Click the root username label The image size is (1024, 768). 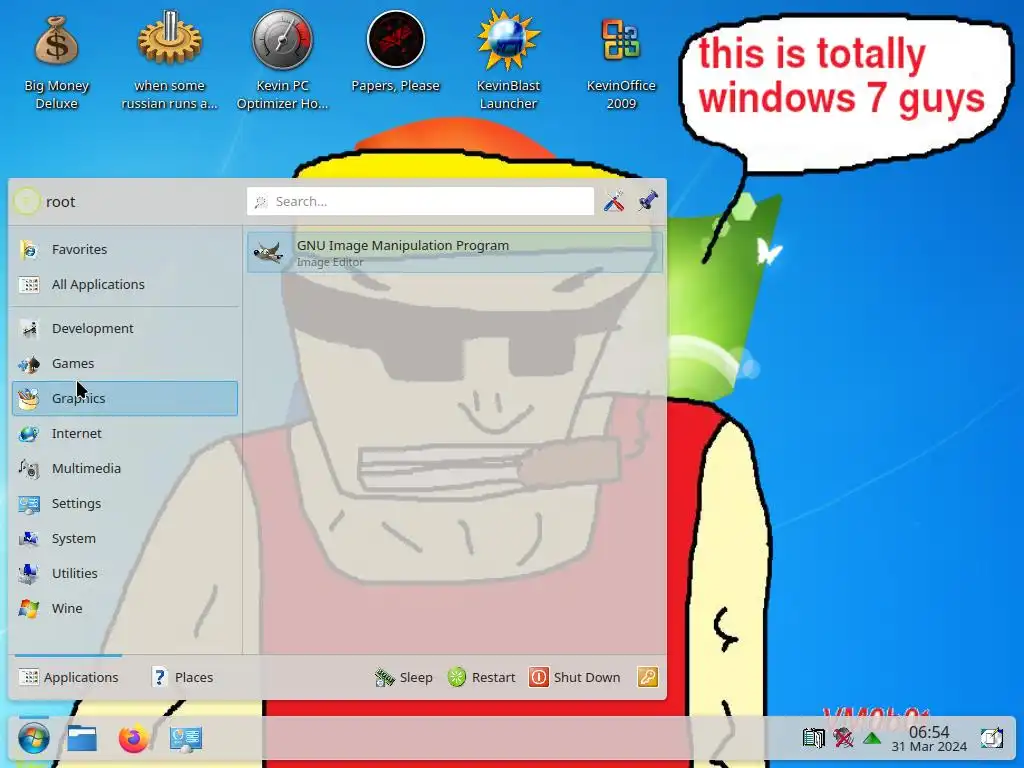pyautogui.click(x=61, y=202)
